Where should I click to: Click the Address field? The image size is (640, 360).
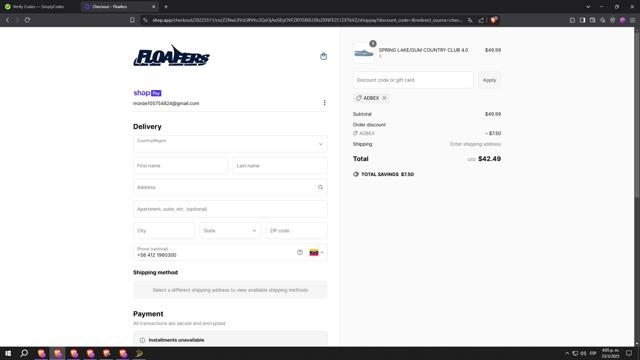coord(230,187)
